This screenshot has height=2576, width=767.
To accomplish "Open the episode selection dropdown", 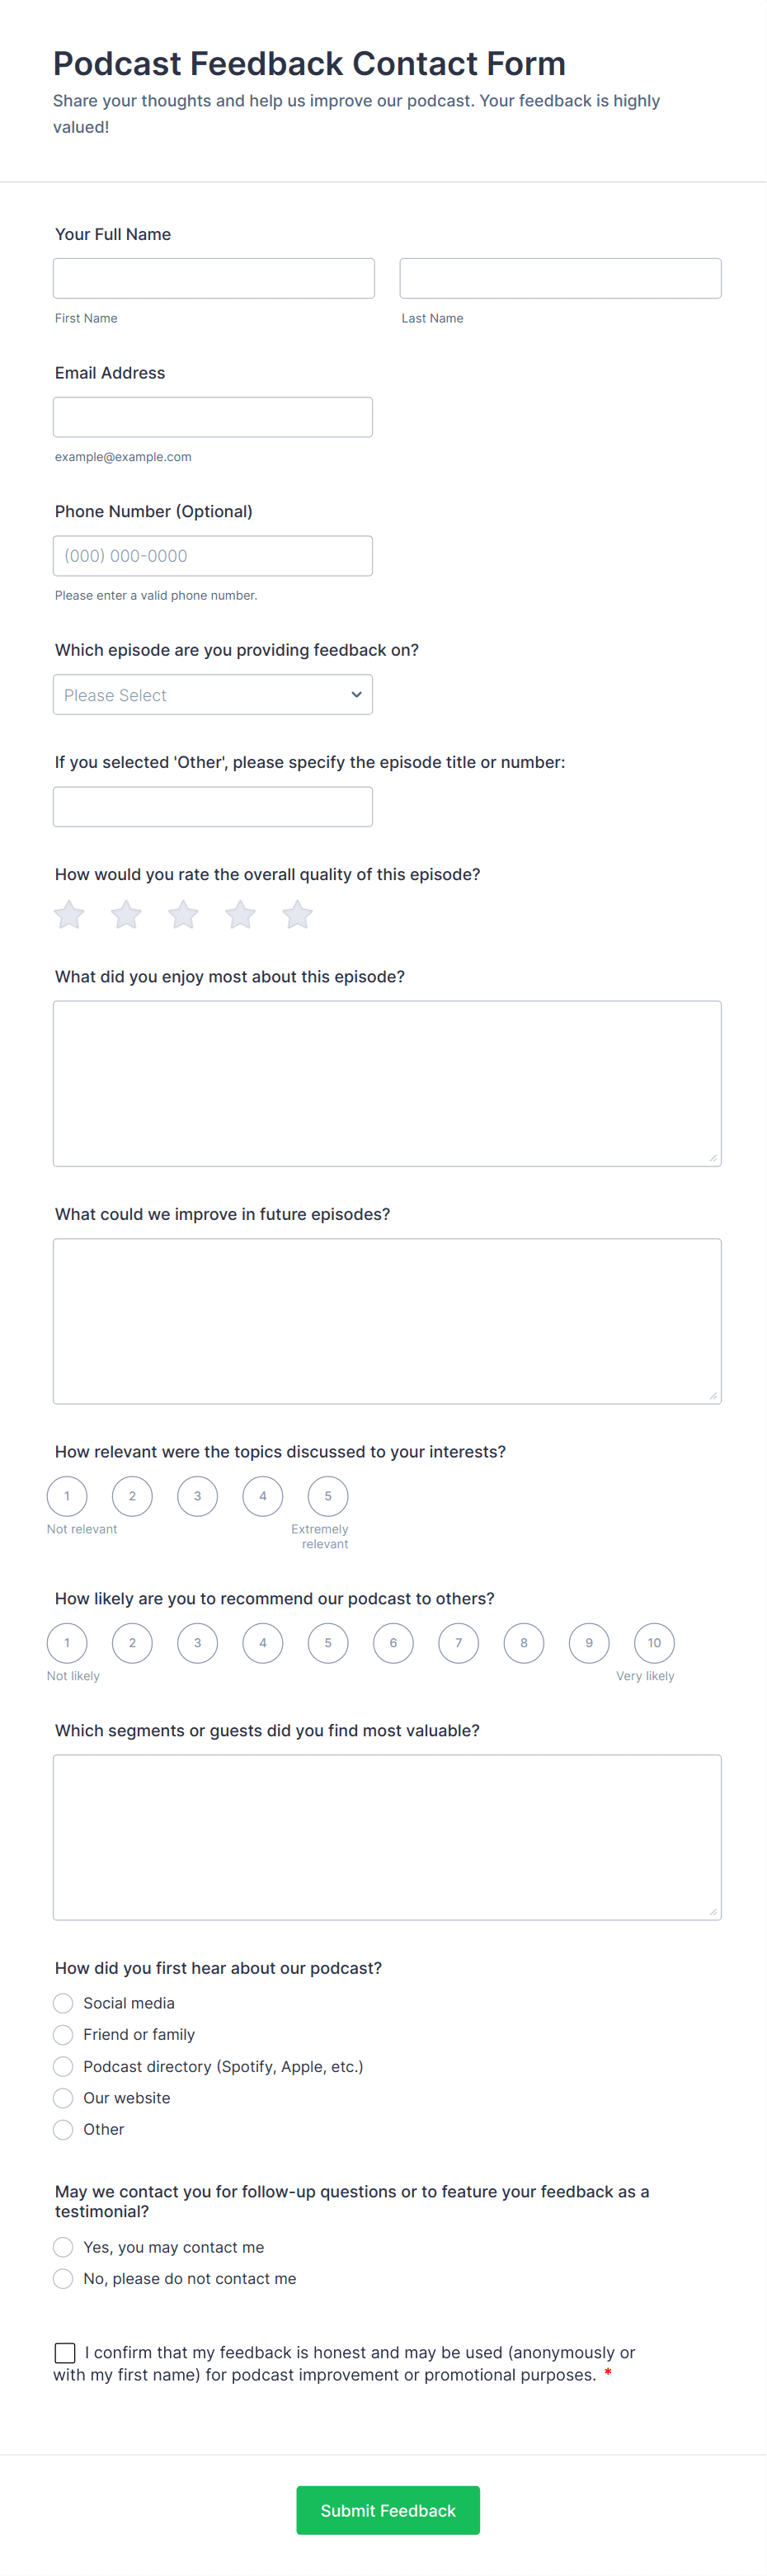I will click(213, 694).
